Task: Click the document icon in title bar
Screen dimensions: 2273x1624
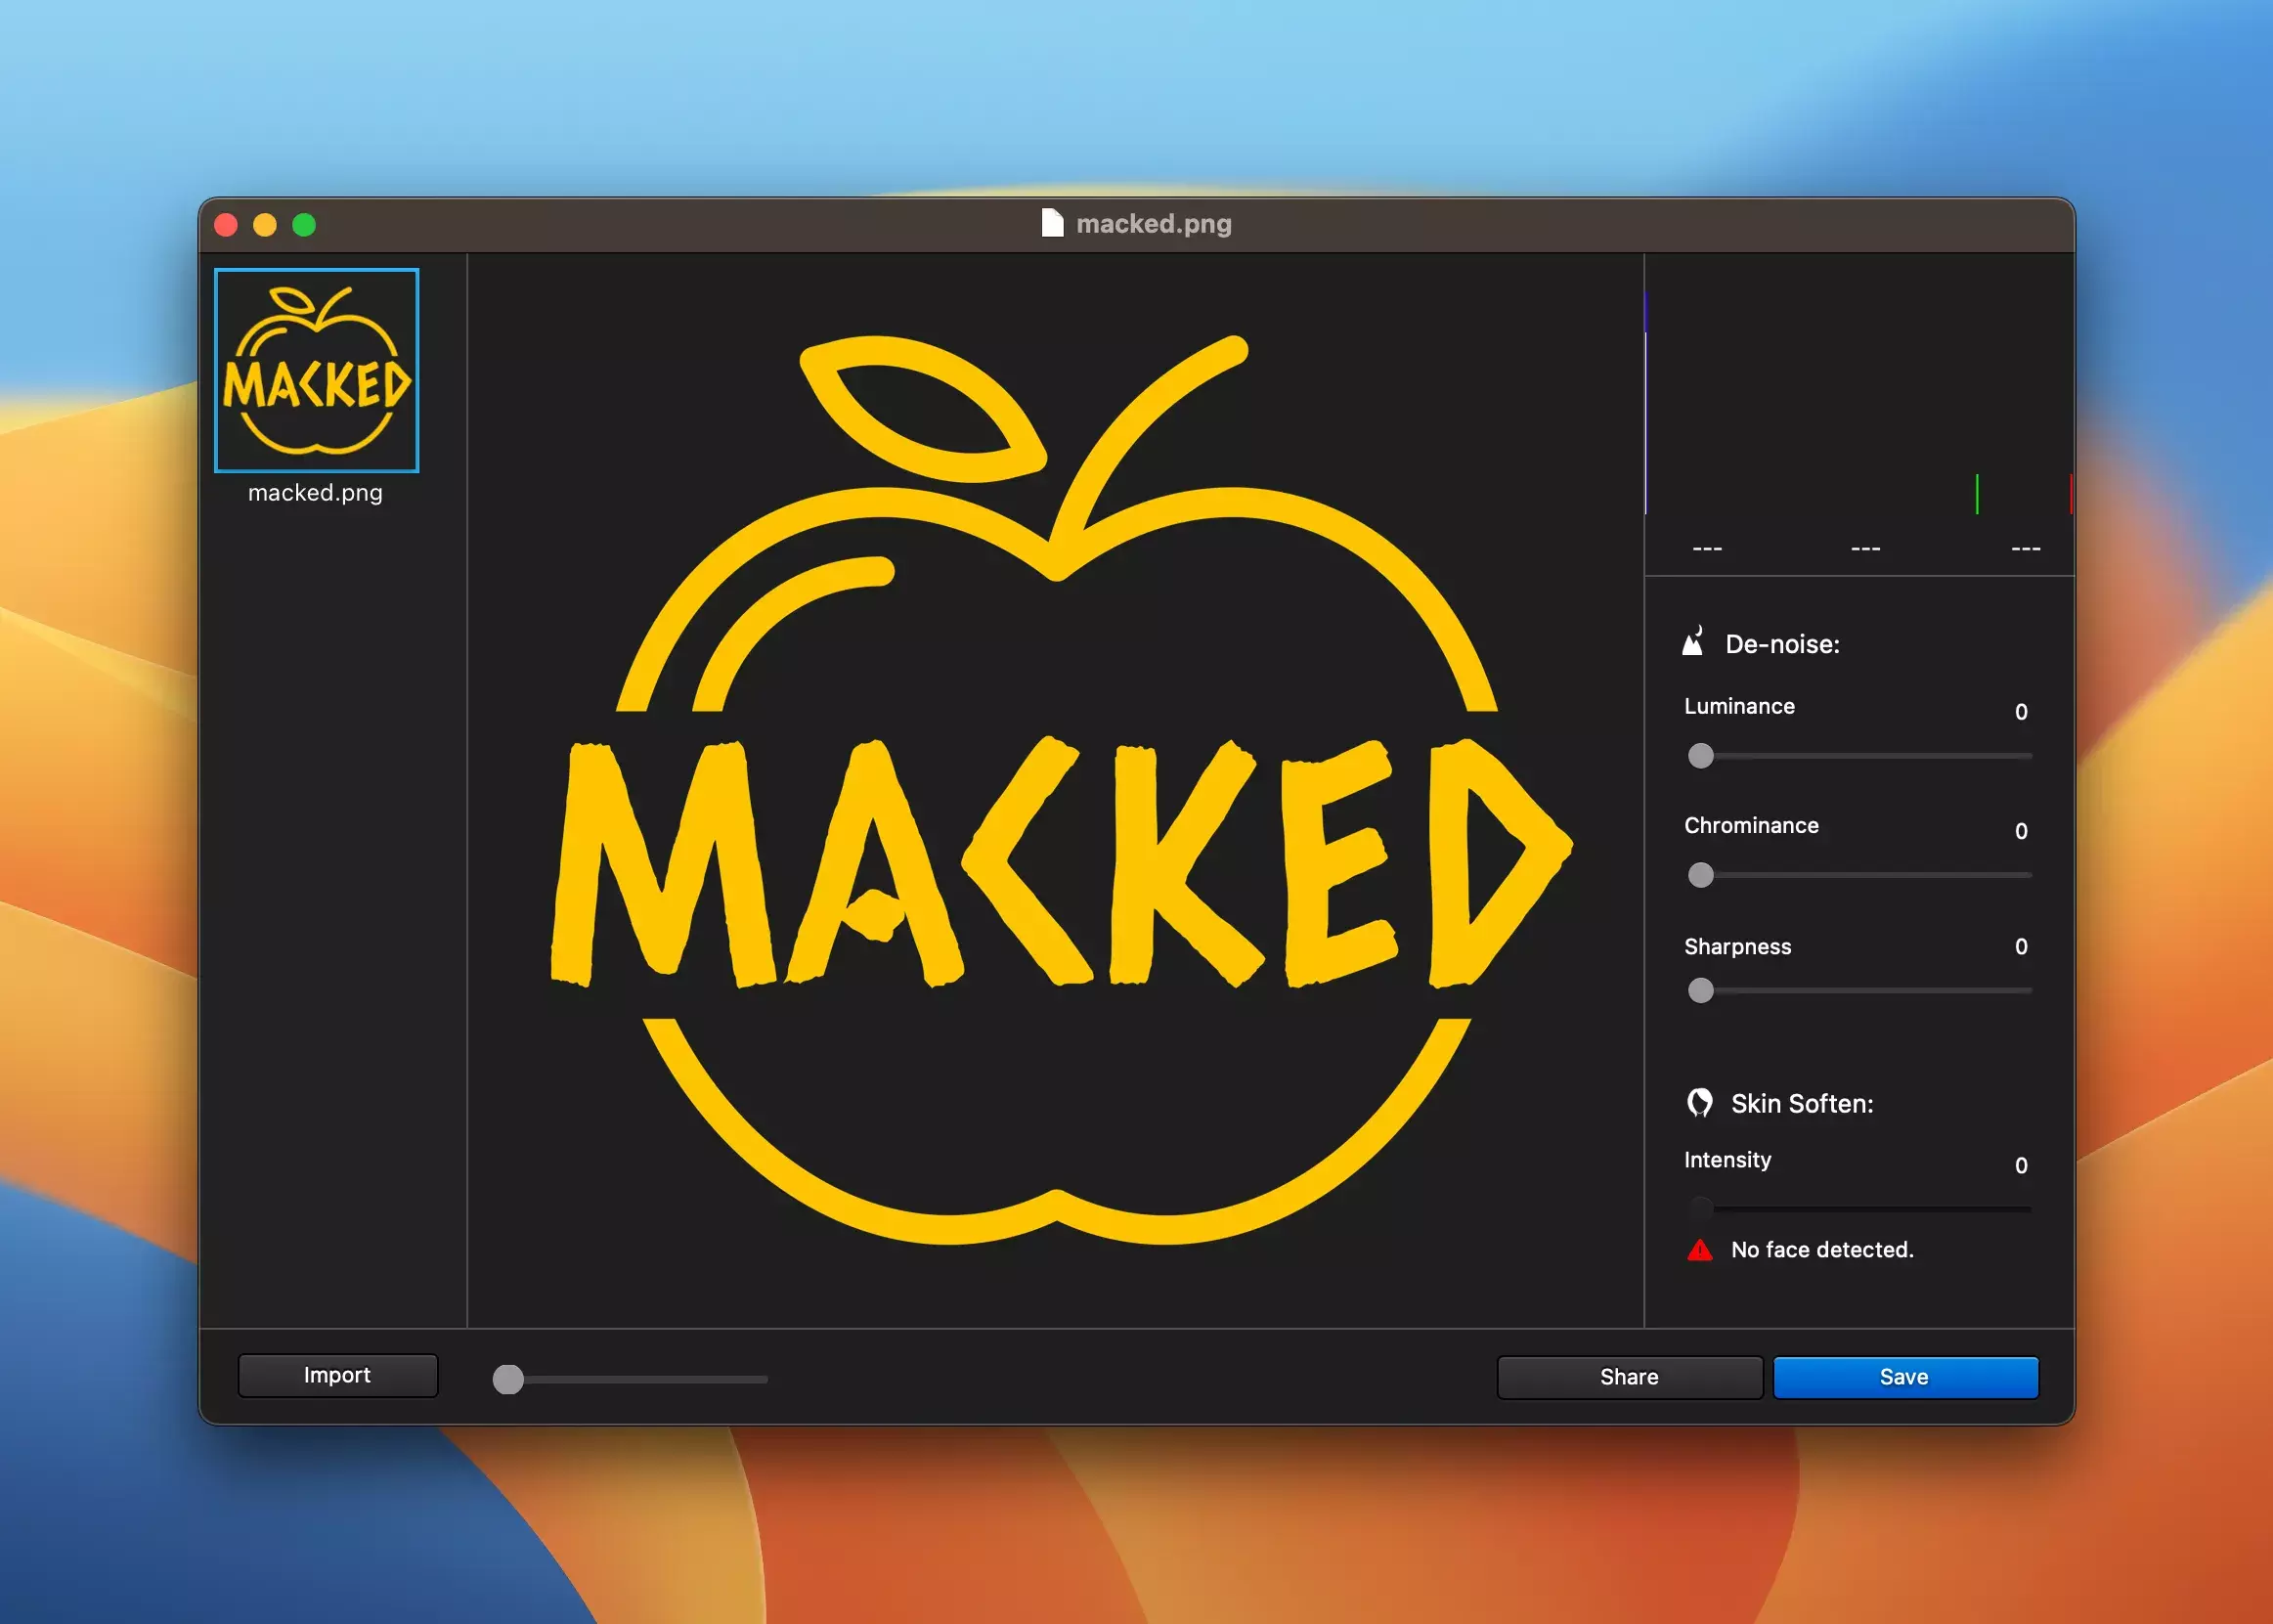Action: [1051, 223]
